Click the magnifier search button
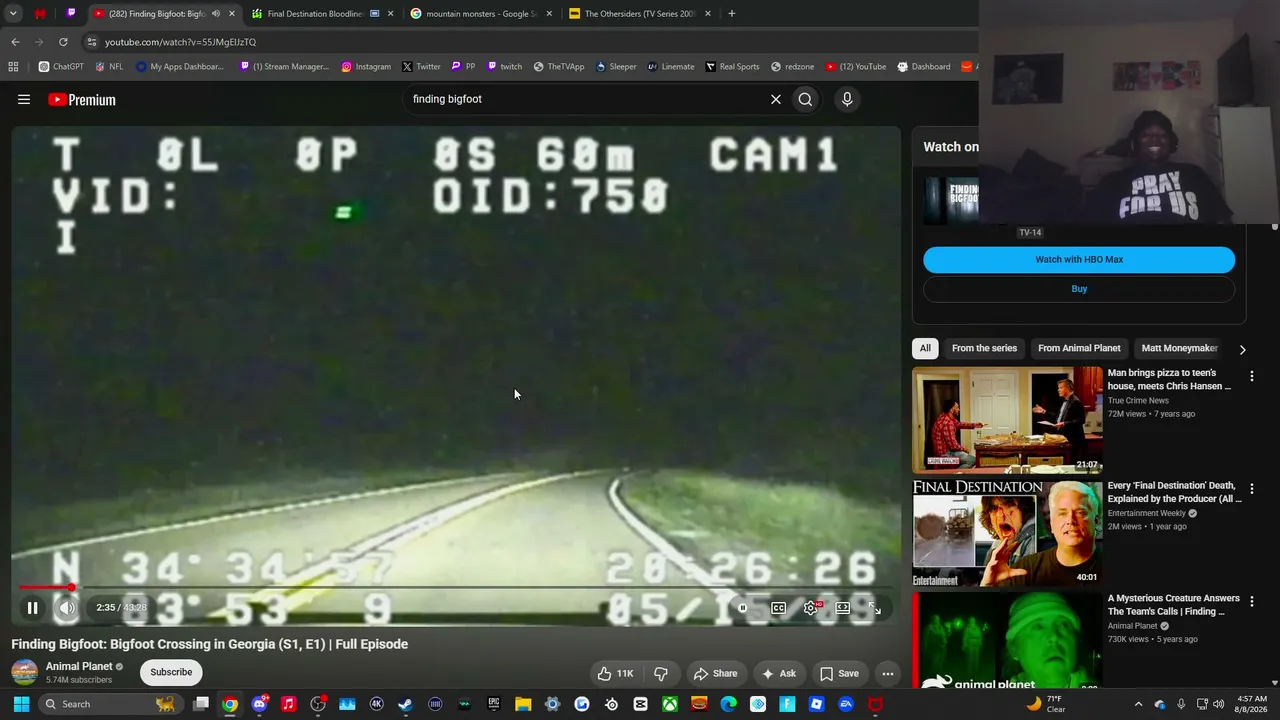Viewport: 1280px width, 720px height. (805, 99)
